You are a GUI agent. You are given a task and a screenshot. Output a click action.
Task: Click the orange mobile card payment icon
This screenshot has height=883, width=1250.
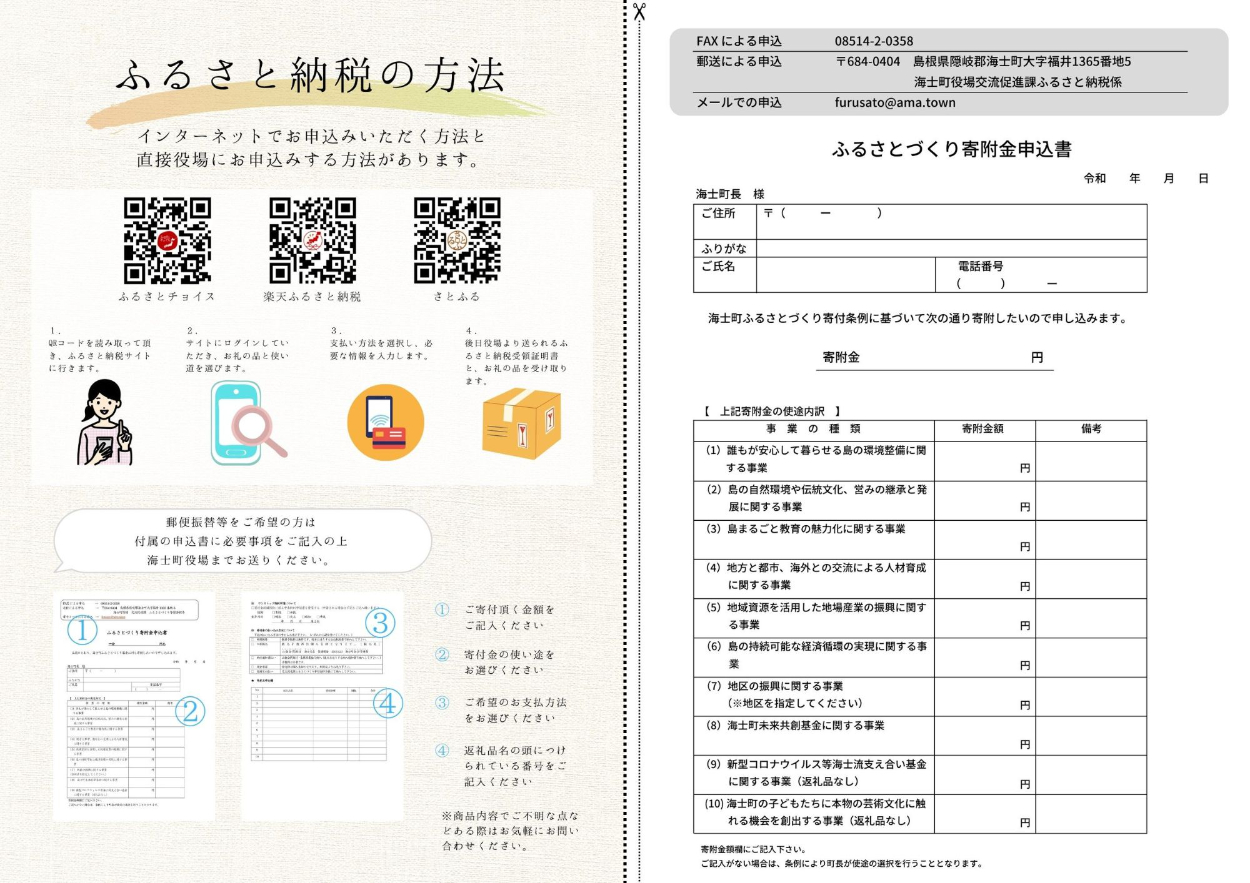click(385, 422)
